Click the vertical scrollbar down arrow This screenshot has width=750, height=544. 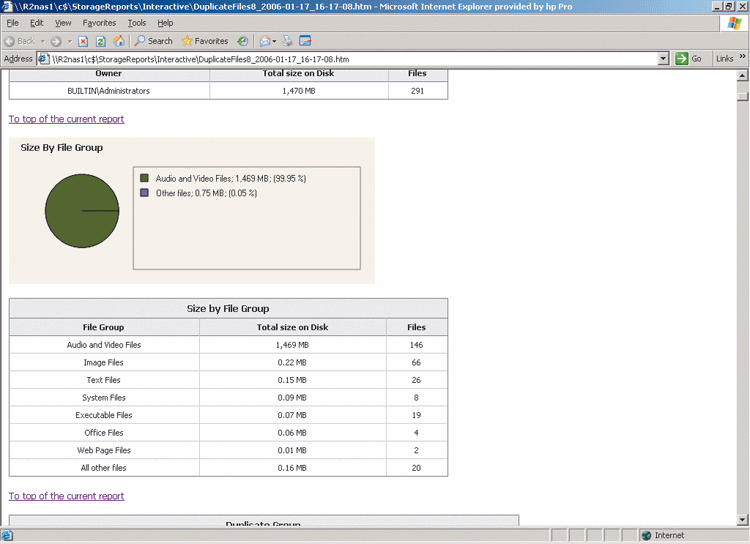(742, 520)
